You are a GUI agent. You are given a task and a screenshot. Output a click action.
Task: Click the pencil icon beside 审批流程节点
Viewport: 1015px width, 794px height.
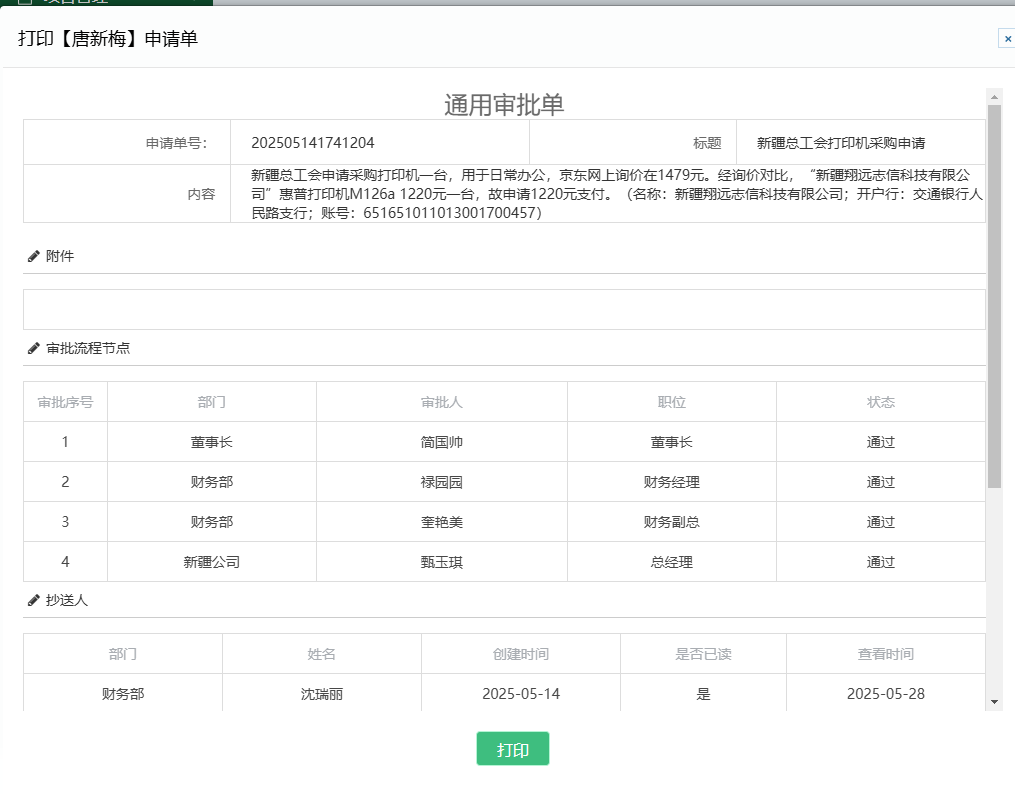click(x=33, y=348)
